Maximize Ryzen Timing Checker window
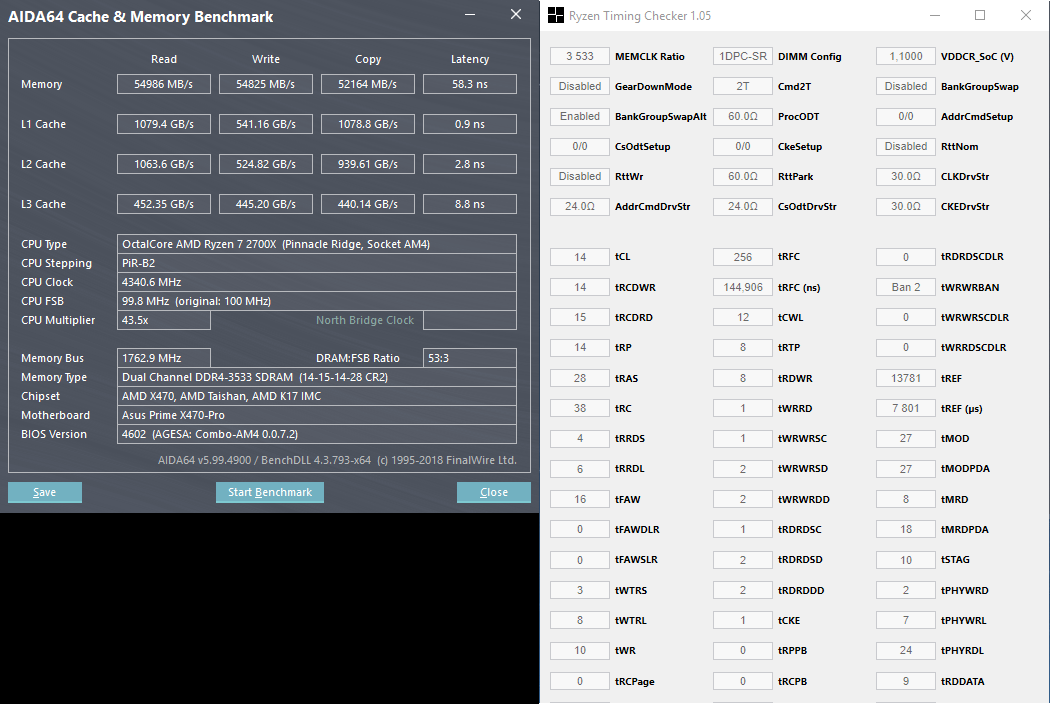 [x=980, y=15]
